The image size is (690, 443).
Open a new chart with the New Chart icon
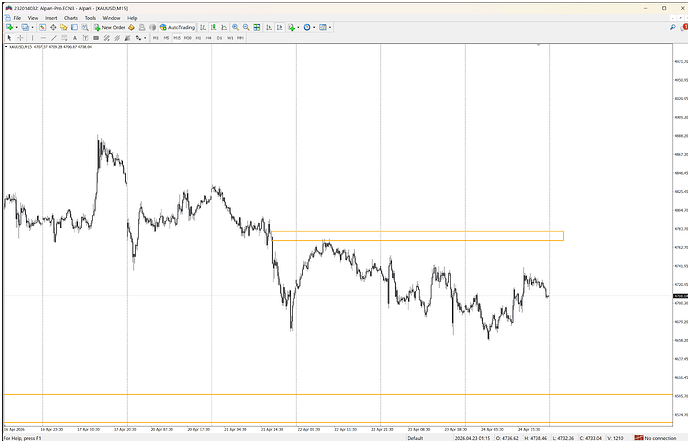(x=9, y=27)
